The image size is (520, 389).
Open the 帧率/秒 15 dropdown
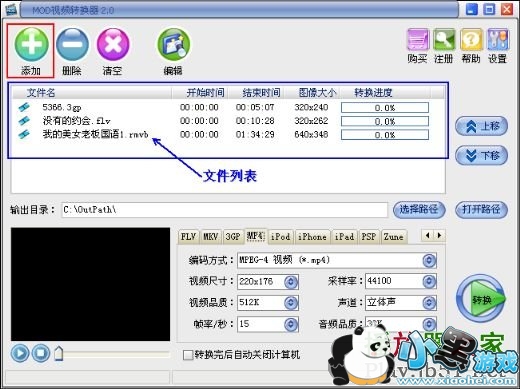(291, 324)
